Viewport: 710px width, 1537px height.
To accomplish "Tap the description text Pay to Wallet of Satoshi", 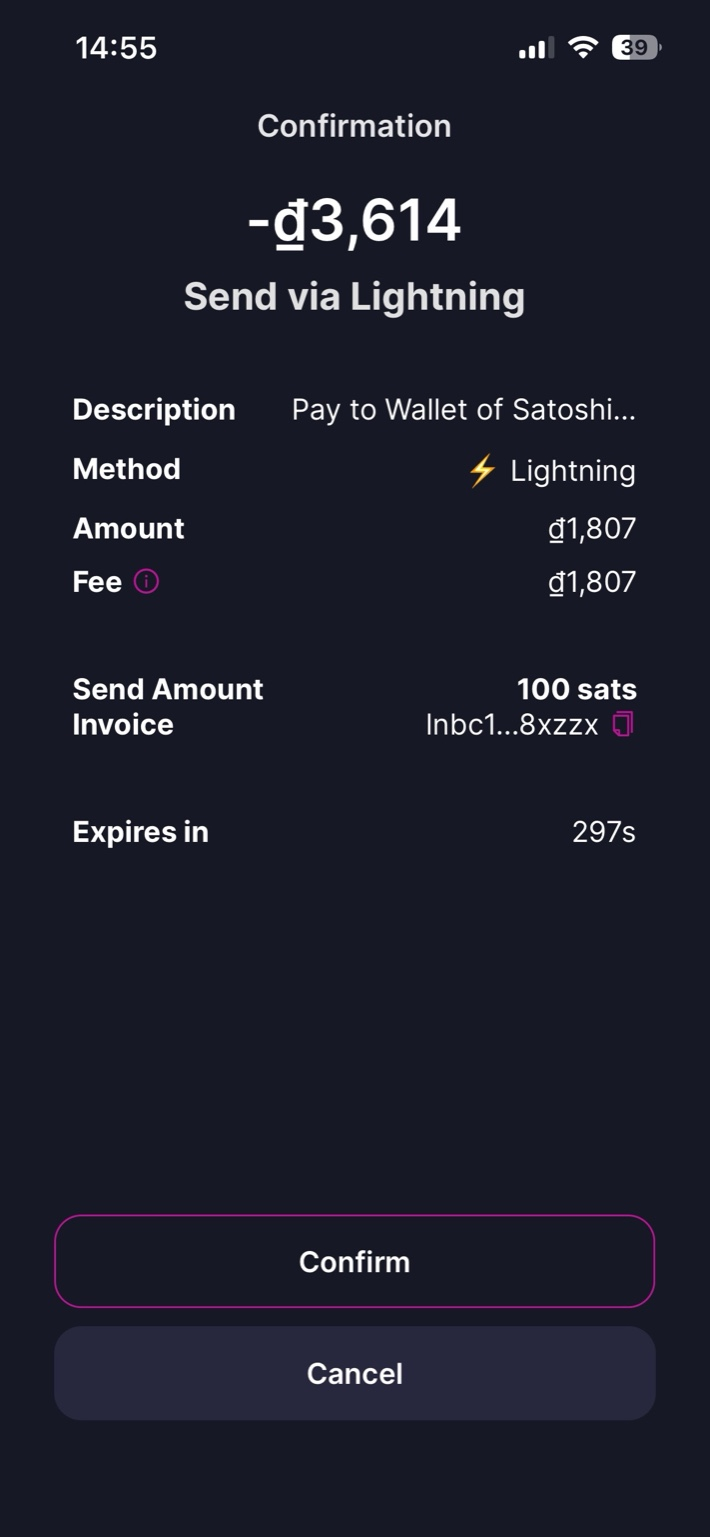I will point(463,410).
